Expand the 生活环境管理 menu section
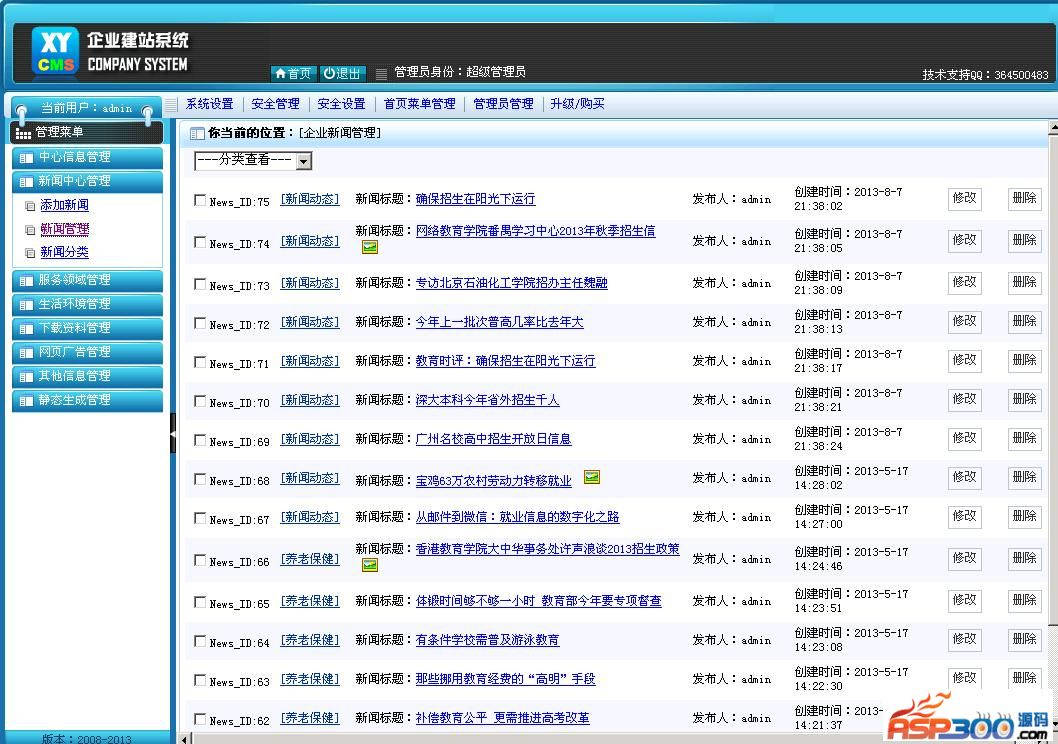Image resolution: width=1058 pixels, height=744 pixels. [88, 304]
